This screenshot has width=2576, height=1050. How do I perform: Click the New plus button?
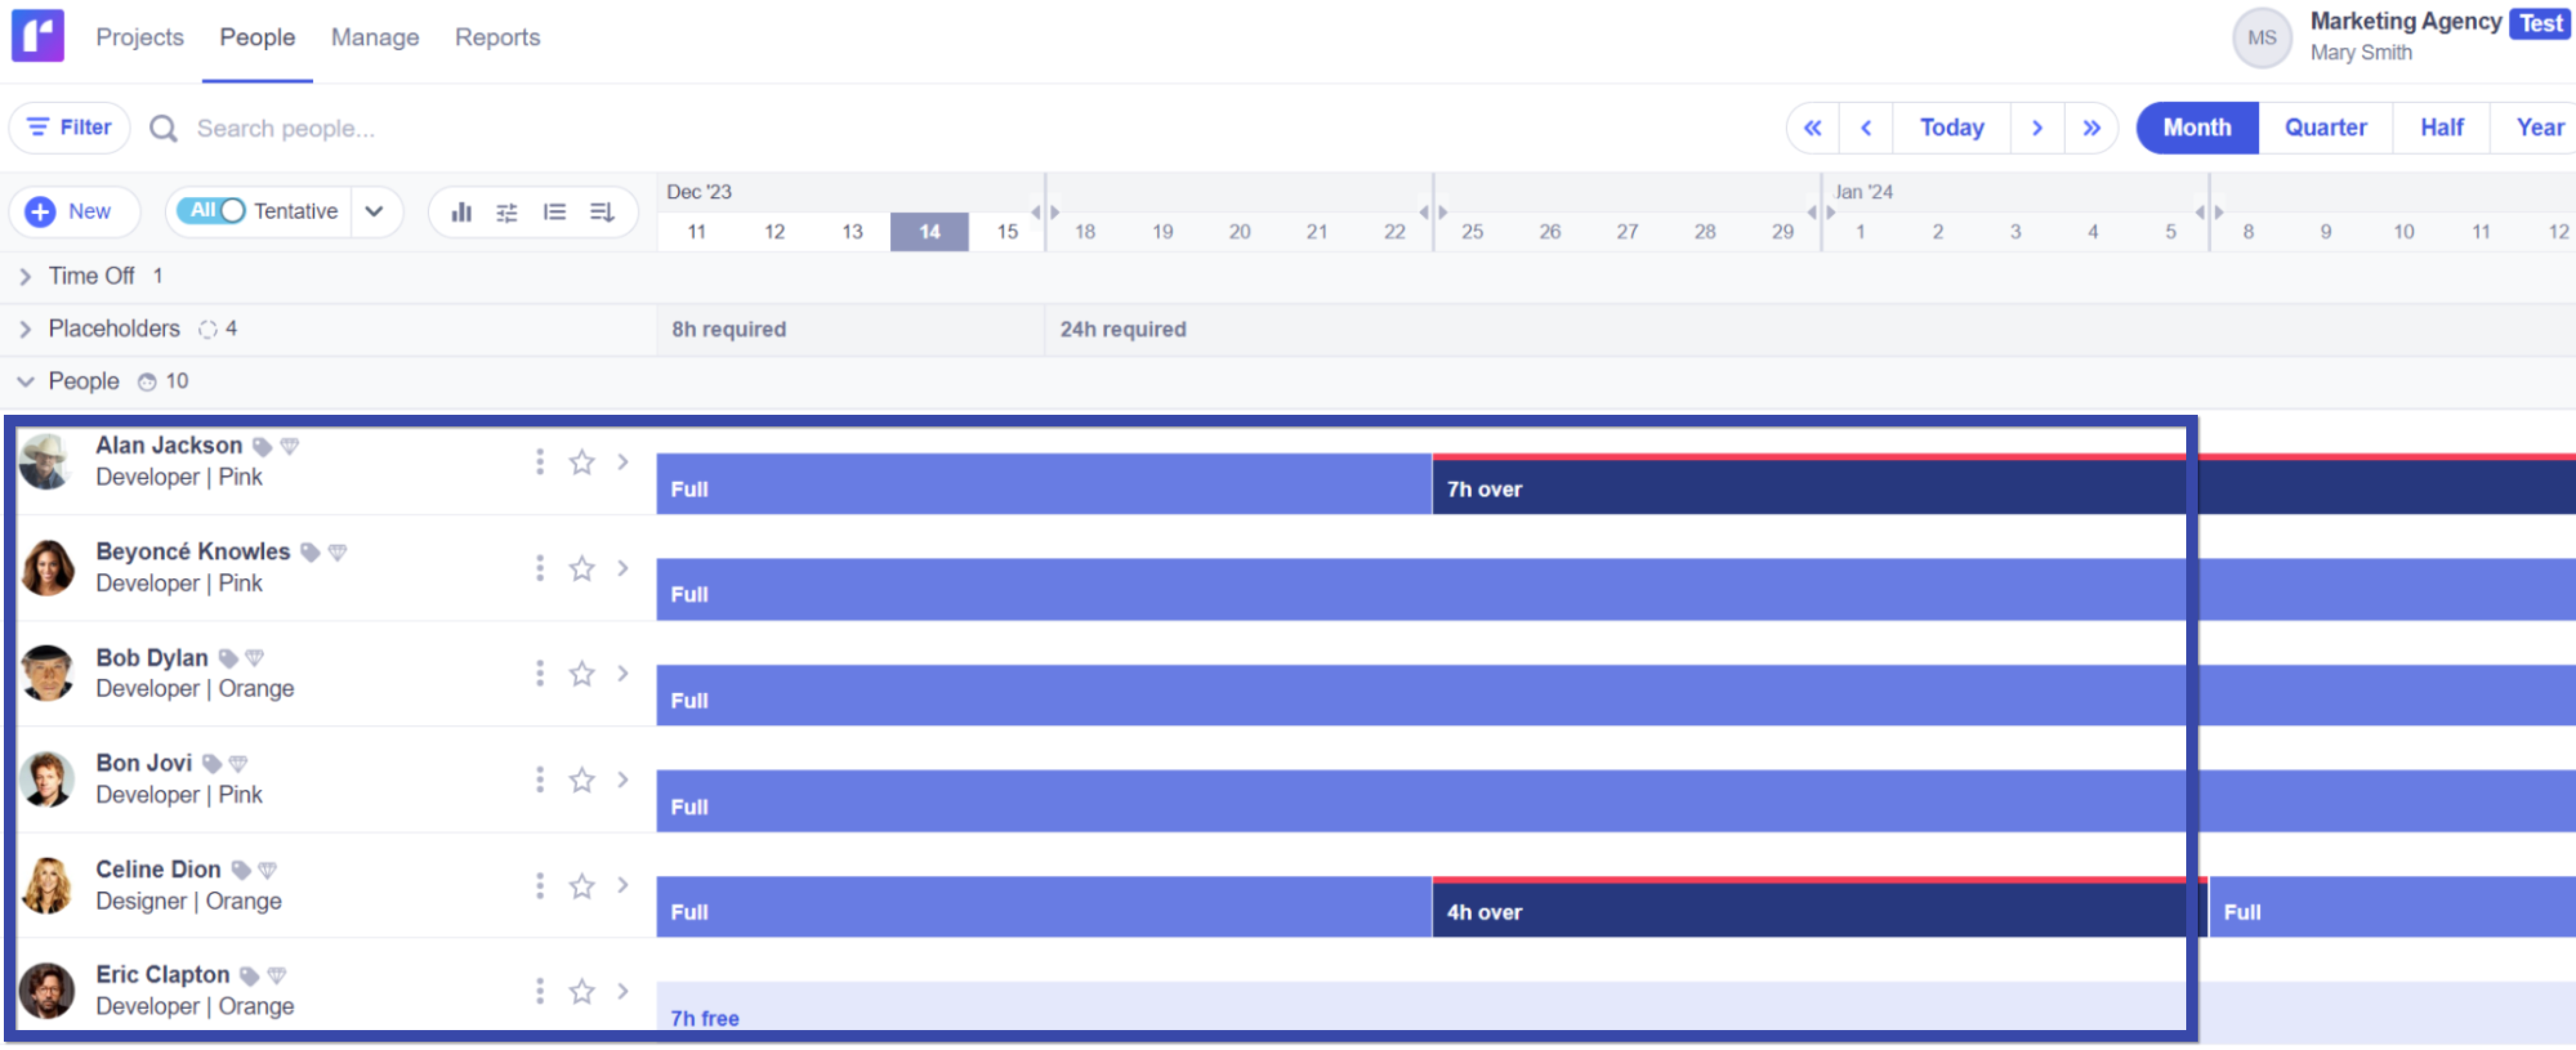click(73, 212)
